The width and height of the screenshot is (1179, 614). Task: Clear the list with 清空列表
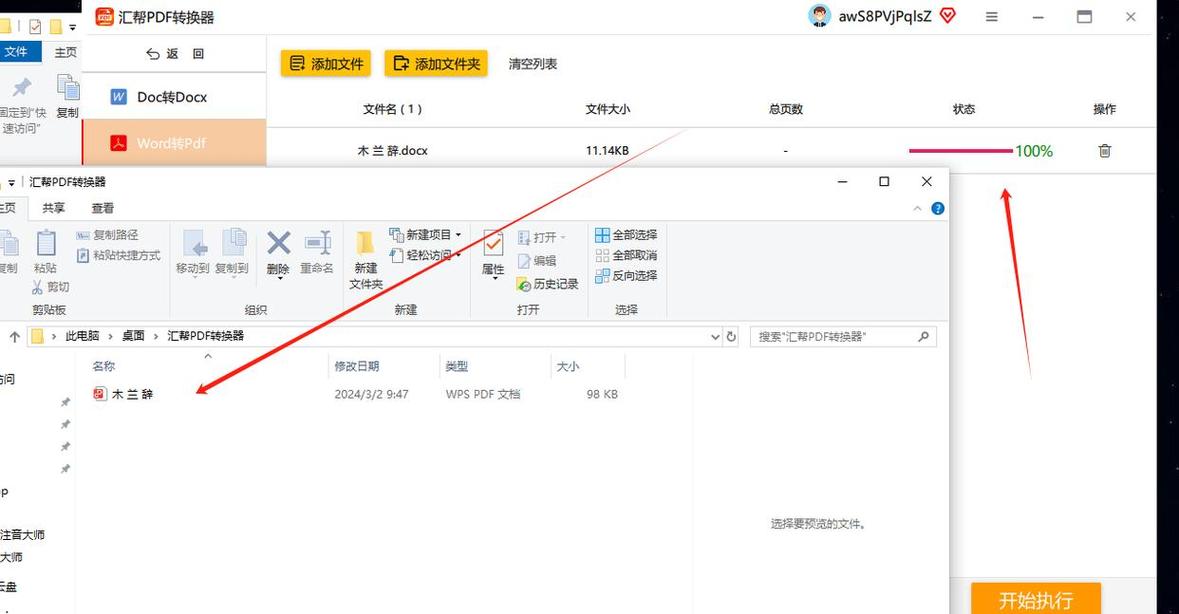coord(532,64)
